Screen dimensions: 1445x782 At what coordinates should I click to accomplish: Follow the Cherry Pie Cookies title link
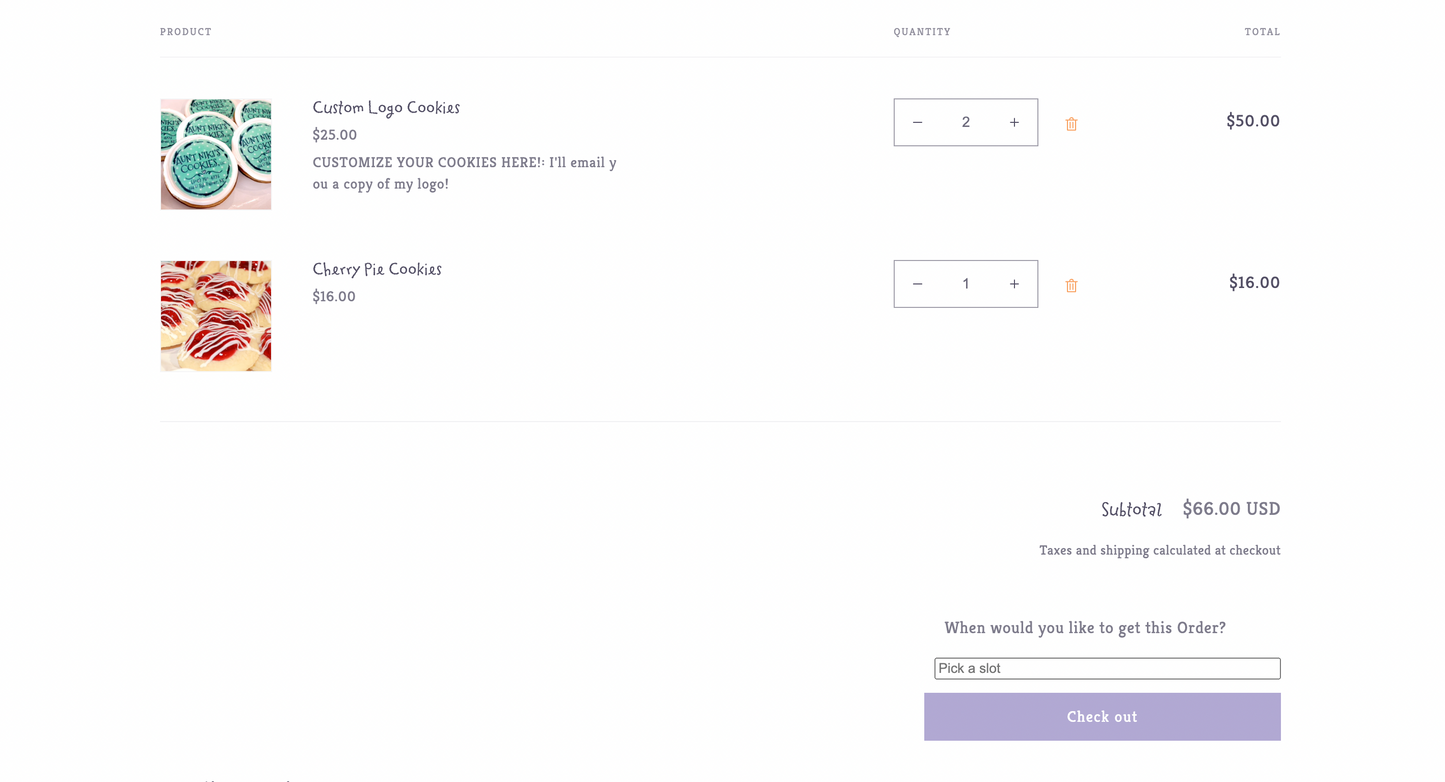tap(377, 269)
